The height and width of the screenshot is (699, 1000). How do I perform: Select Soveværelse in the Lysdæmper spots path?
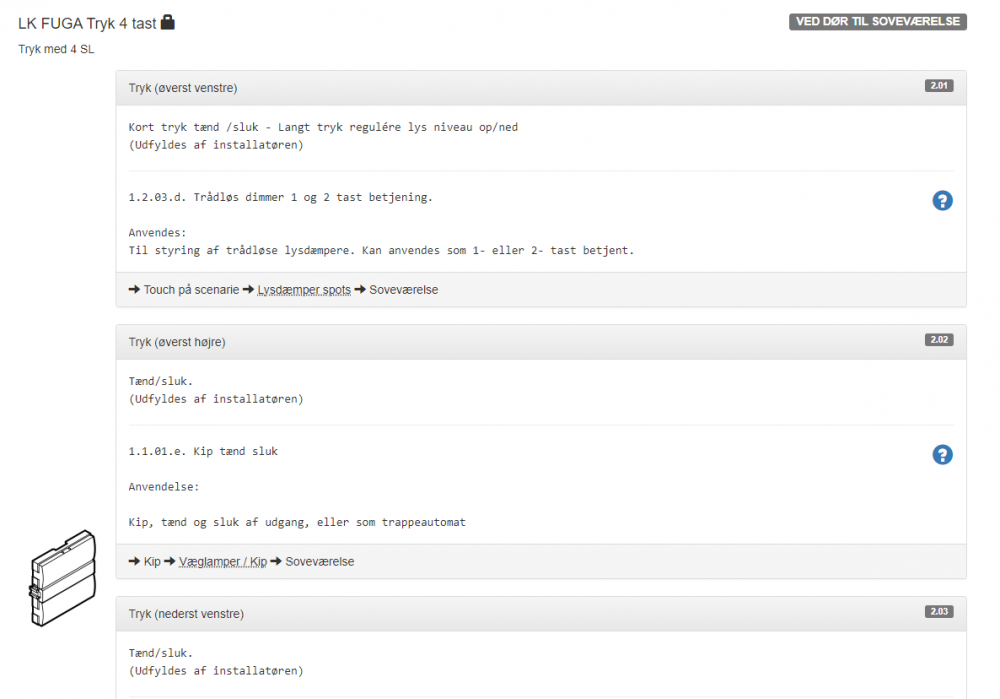pyautogui.click(x=404, y=290)
